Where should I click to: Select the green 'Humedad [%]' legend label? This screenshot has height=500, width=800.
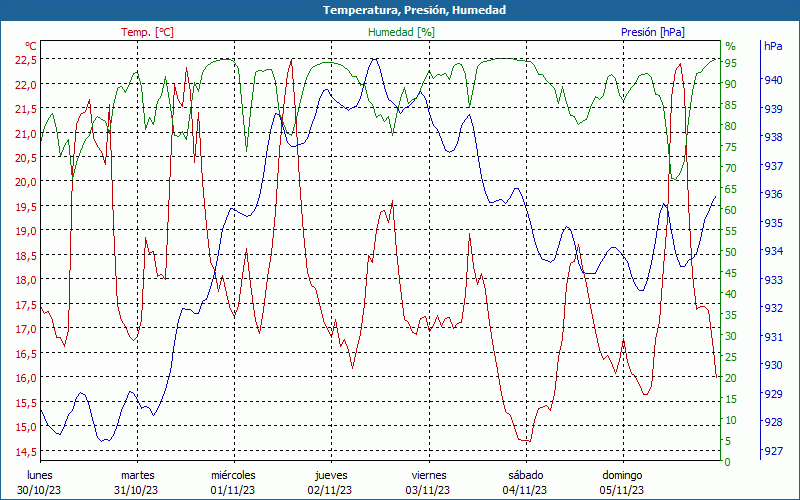pos(402,32)
